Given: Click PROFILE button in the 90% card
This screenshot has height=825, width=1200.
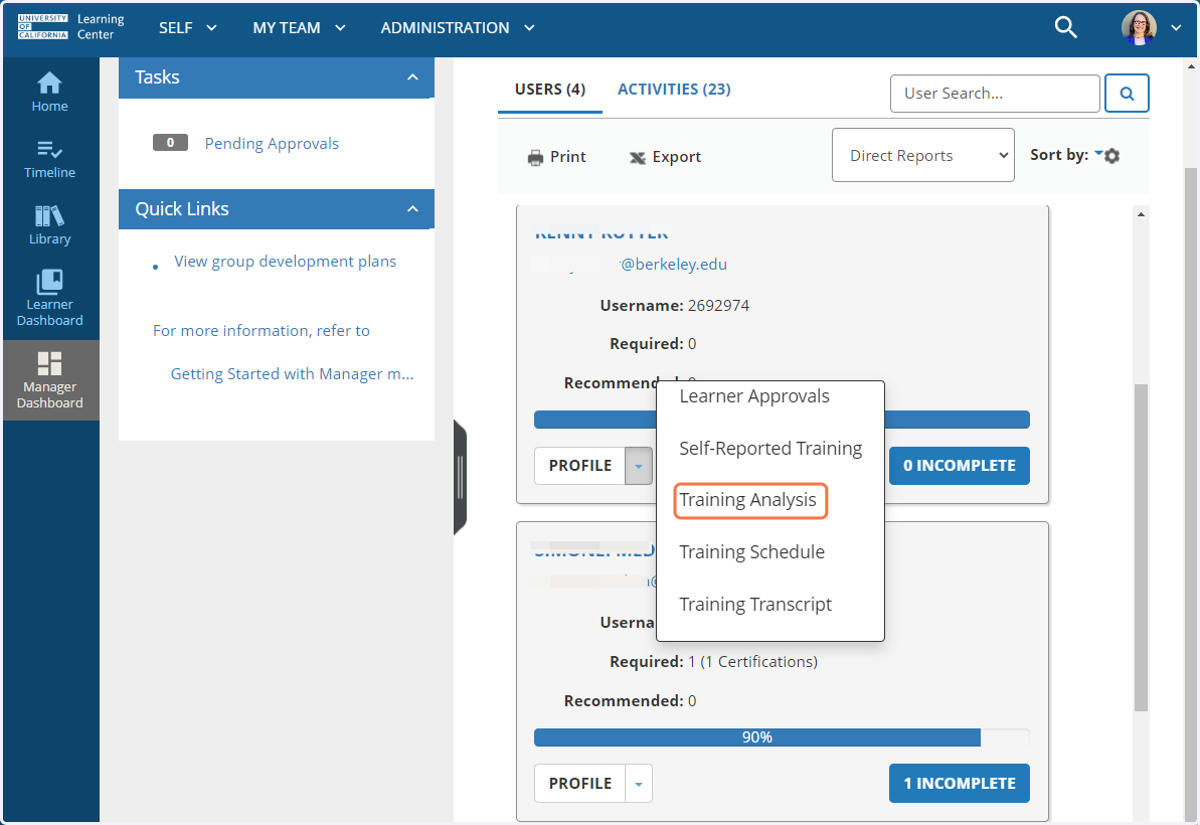Looking at the screenshot, I should click(580, 784).
